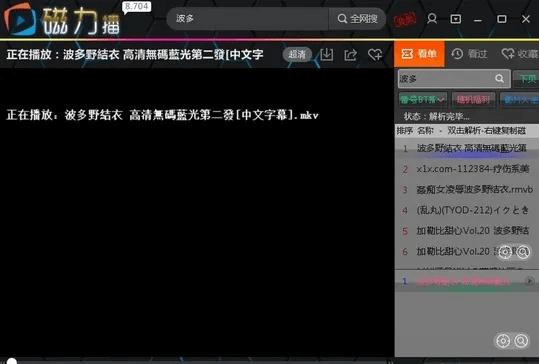Viewport: 539px width, 364px height.
Task: Click the 状态：解析完毕 status text
Action: pos(436,117)
